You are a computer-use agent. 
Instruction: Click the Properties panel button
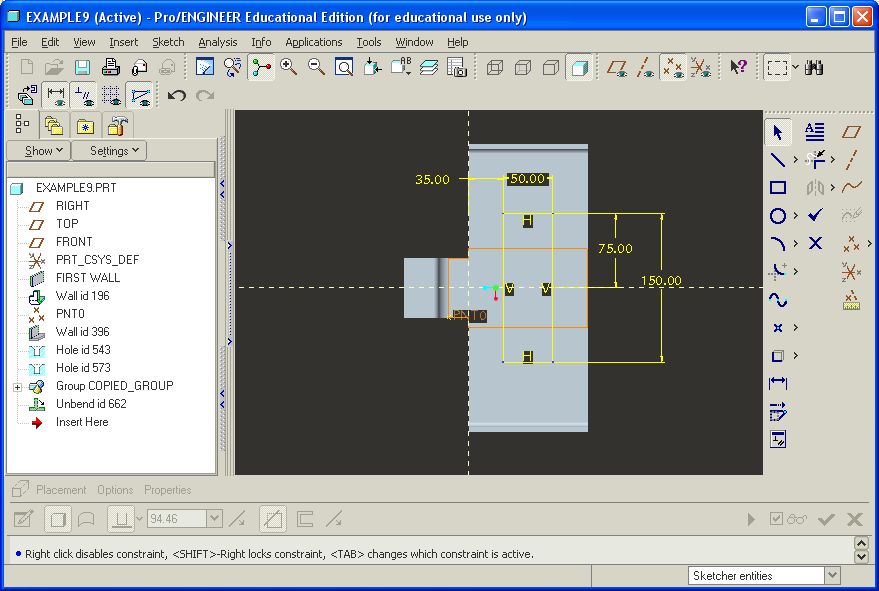tap(167, 490)
